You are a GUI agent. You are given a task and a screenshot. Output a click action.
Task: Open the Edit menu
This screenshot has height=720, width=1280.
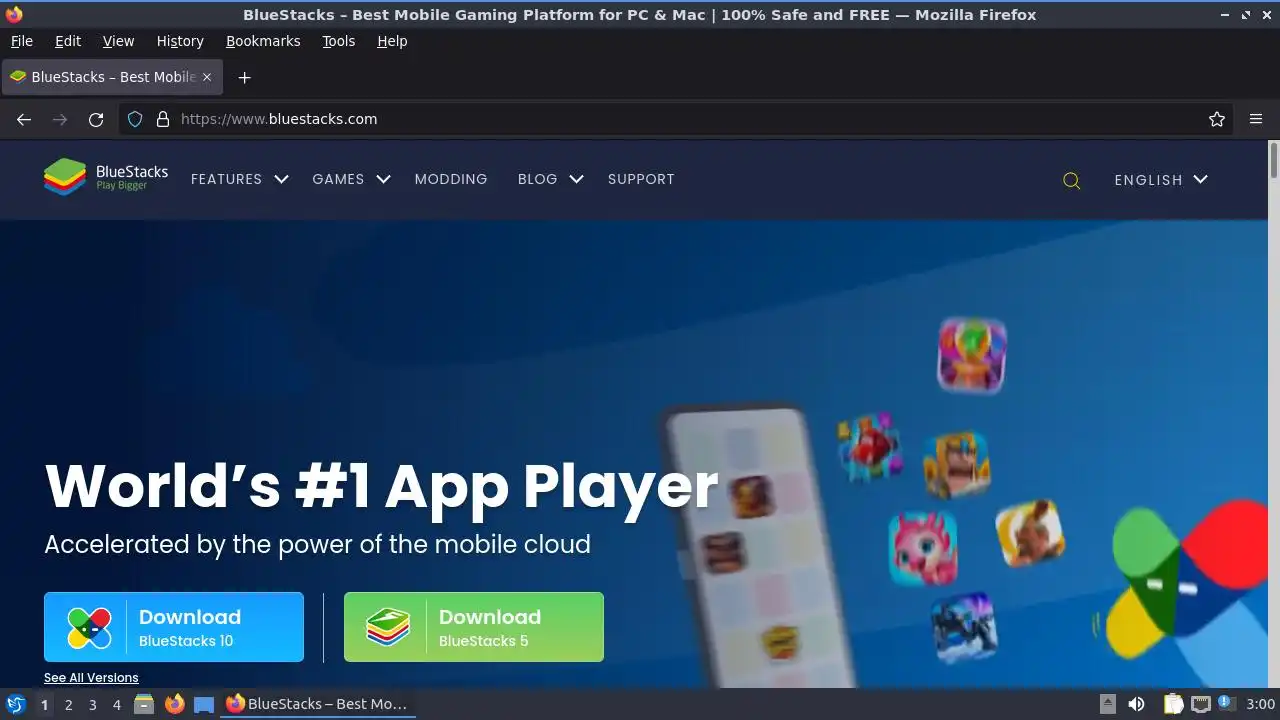point(68,41)
